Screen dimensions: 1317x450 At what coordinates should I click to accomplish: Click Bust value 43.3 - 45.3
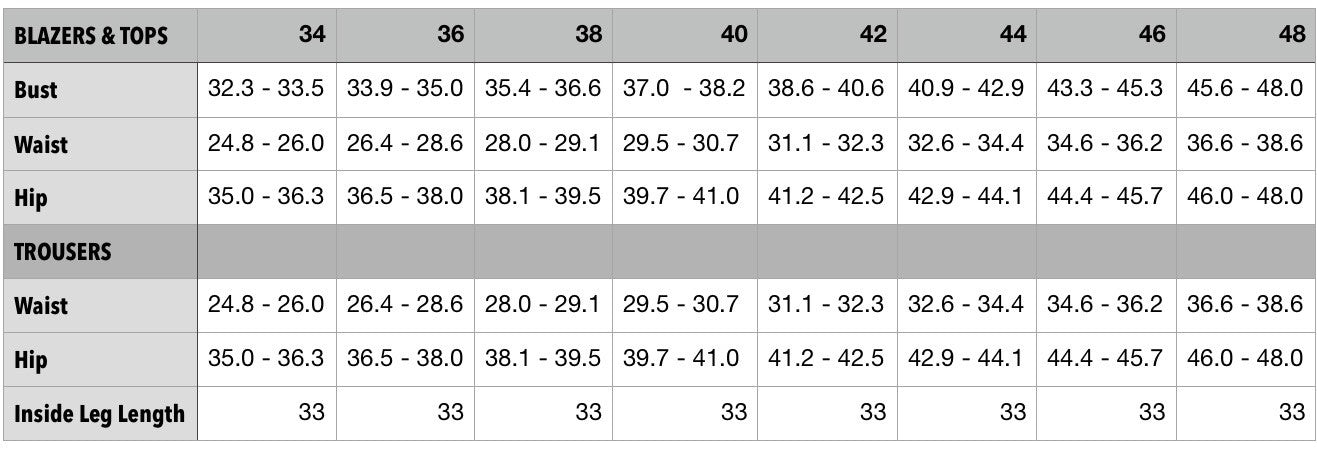(x=1105, y=89)
